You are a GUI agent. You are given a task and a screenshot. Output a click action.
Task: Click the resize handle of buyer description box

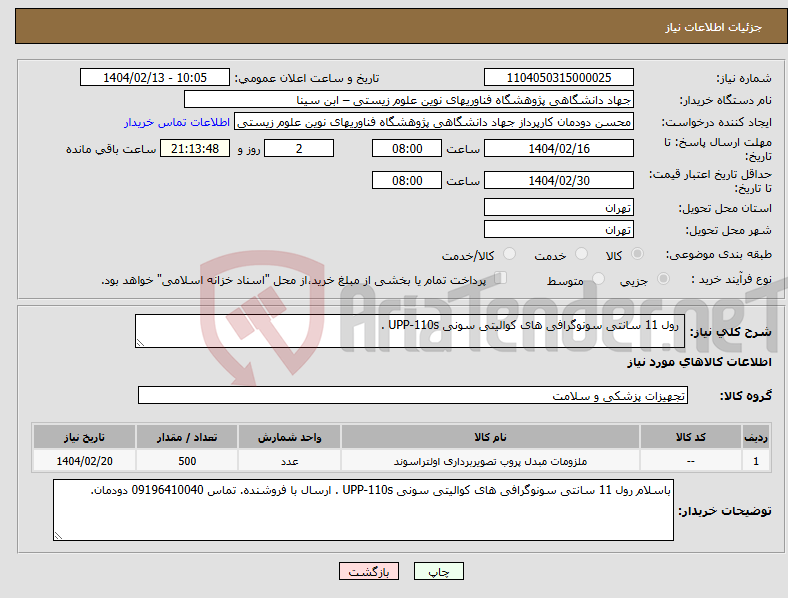[58, 536]
